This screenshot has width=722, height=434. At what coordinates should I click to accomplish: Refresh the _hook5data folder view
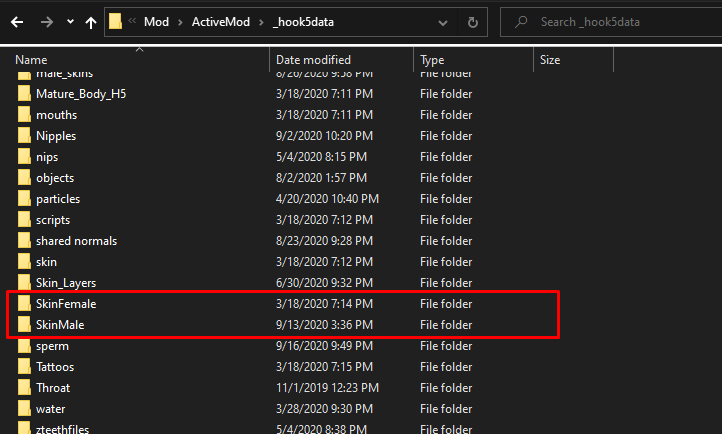[x=472, y=22]
